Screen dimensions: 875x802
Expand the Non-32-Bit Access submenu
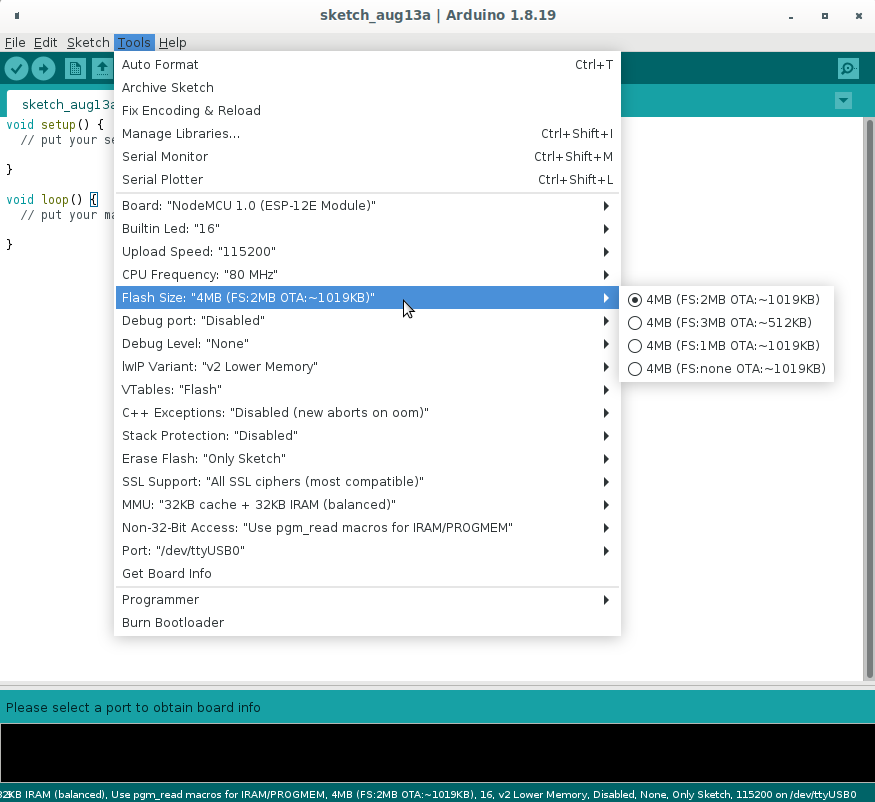(367, 527)
